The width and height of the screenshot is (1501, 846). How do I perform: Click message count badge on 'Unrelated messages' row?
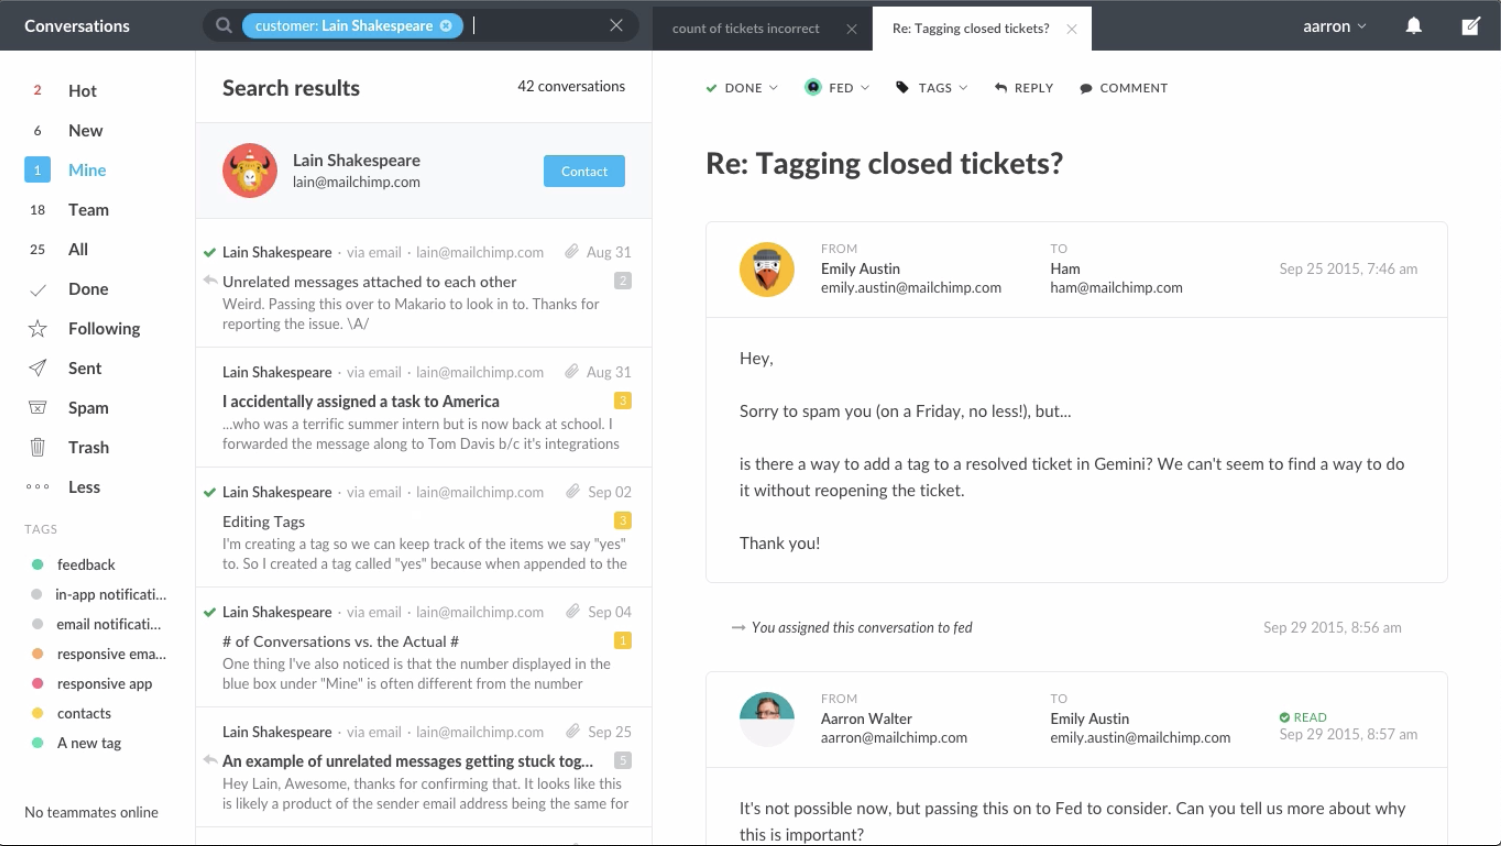point(622,281)
